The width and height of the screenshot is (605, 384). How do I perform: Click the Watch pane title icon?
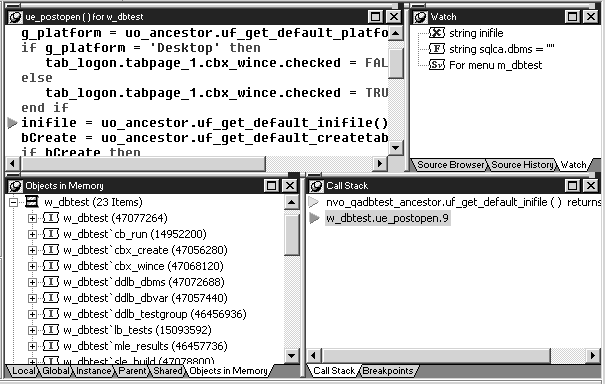click(420, 17)
